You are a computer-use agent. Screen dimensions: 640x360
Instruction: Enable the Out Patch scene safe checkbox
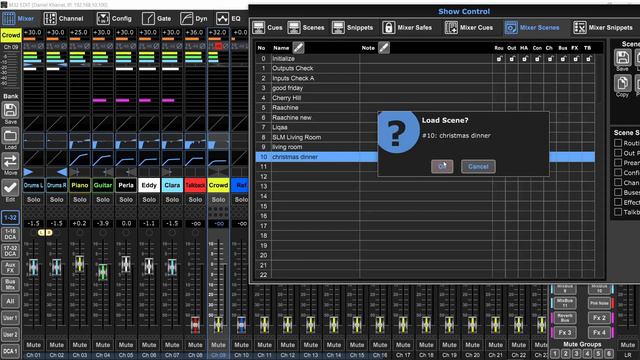618,153
